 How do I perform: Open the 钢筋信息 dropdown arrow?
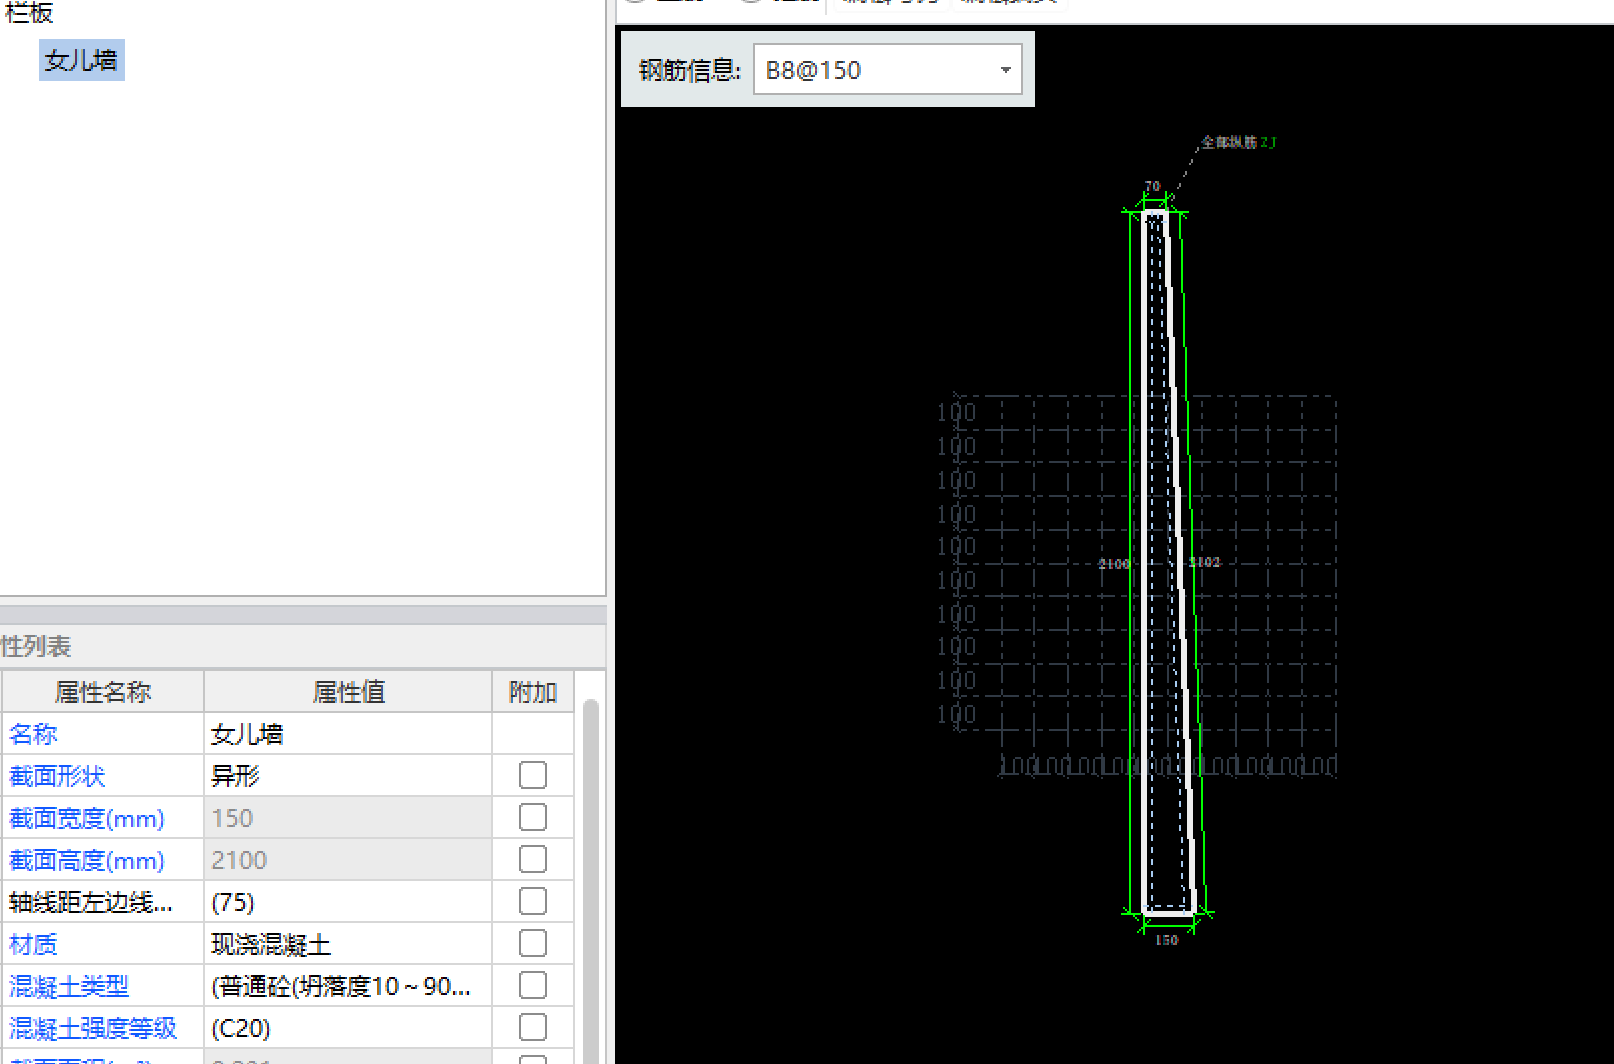point(1005,70)
